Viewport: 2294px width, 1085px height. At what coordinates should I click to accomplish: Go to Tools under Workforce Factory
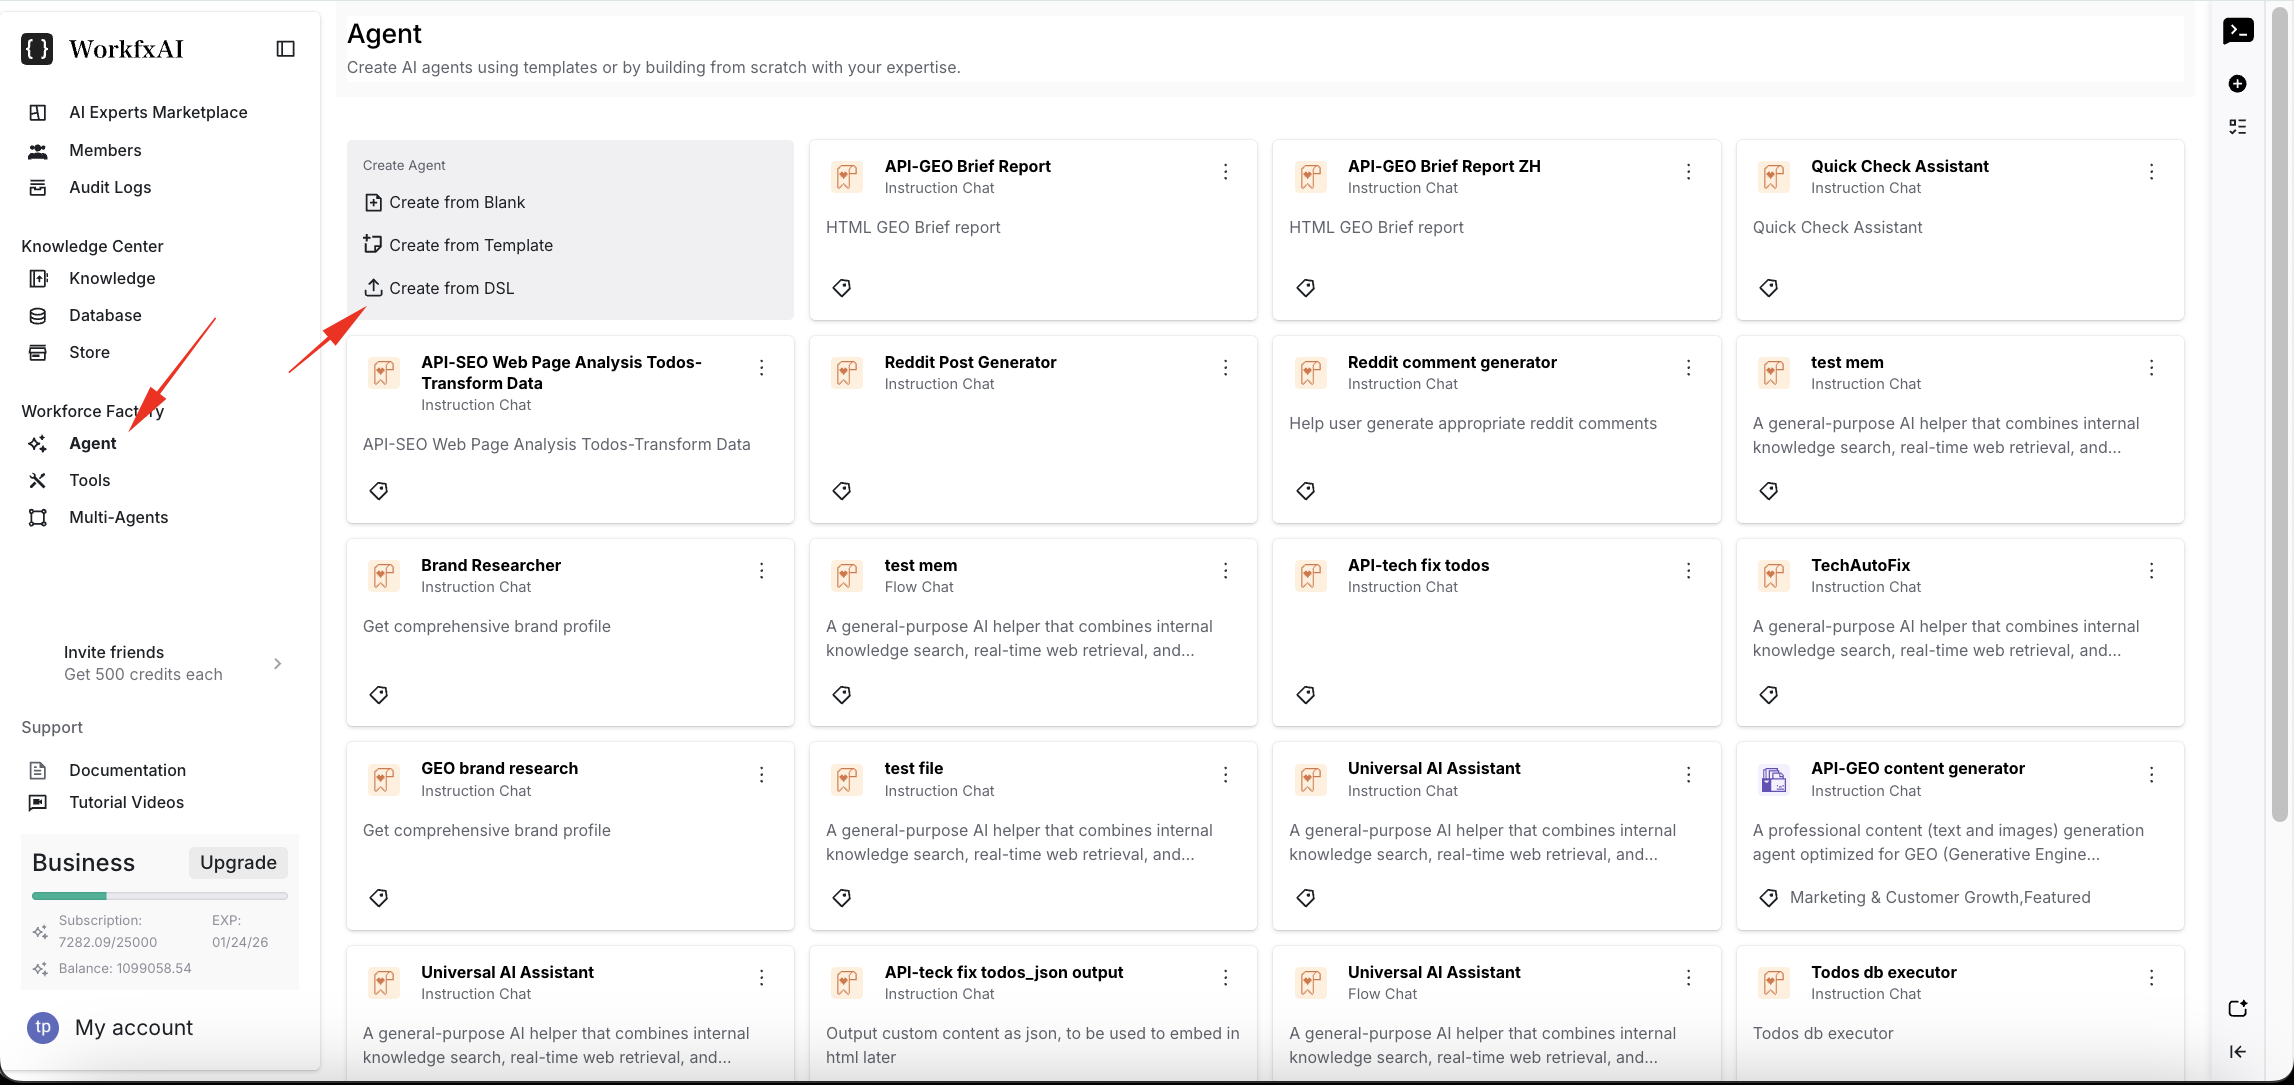click(x=89, y=480)
